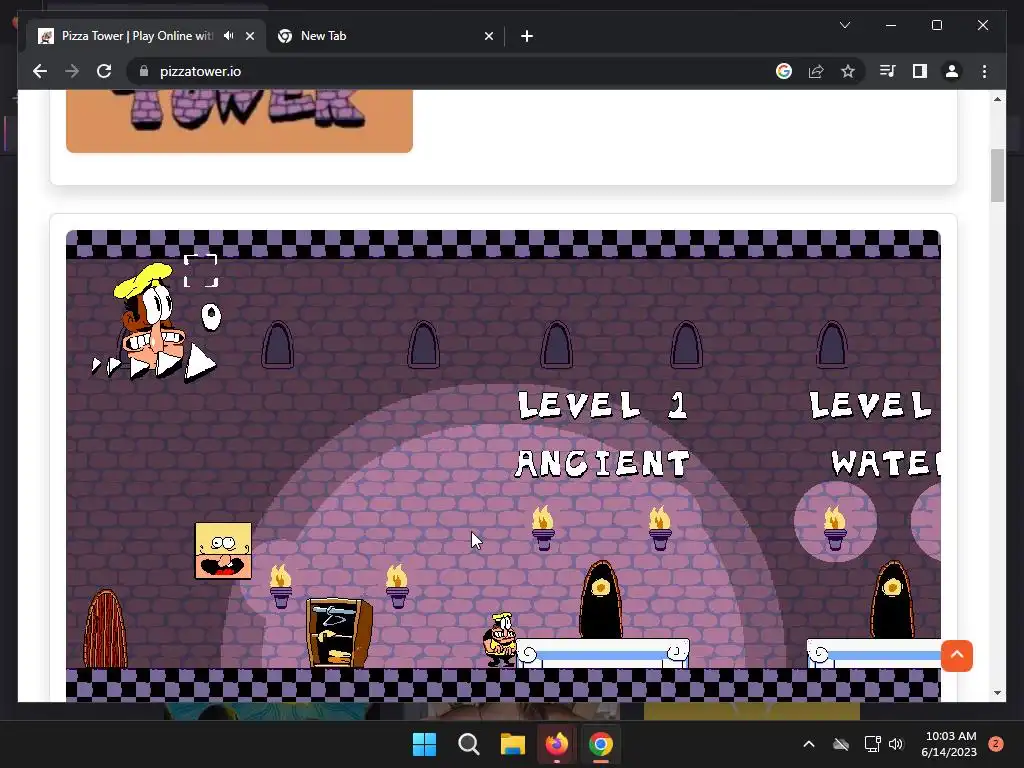The height and width of the screenshot is (768, 1024).
Task: Open the network tray icon
Action: click(x=872, y=744)
